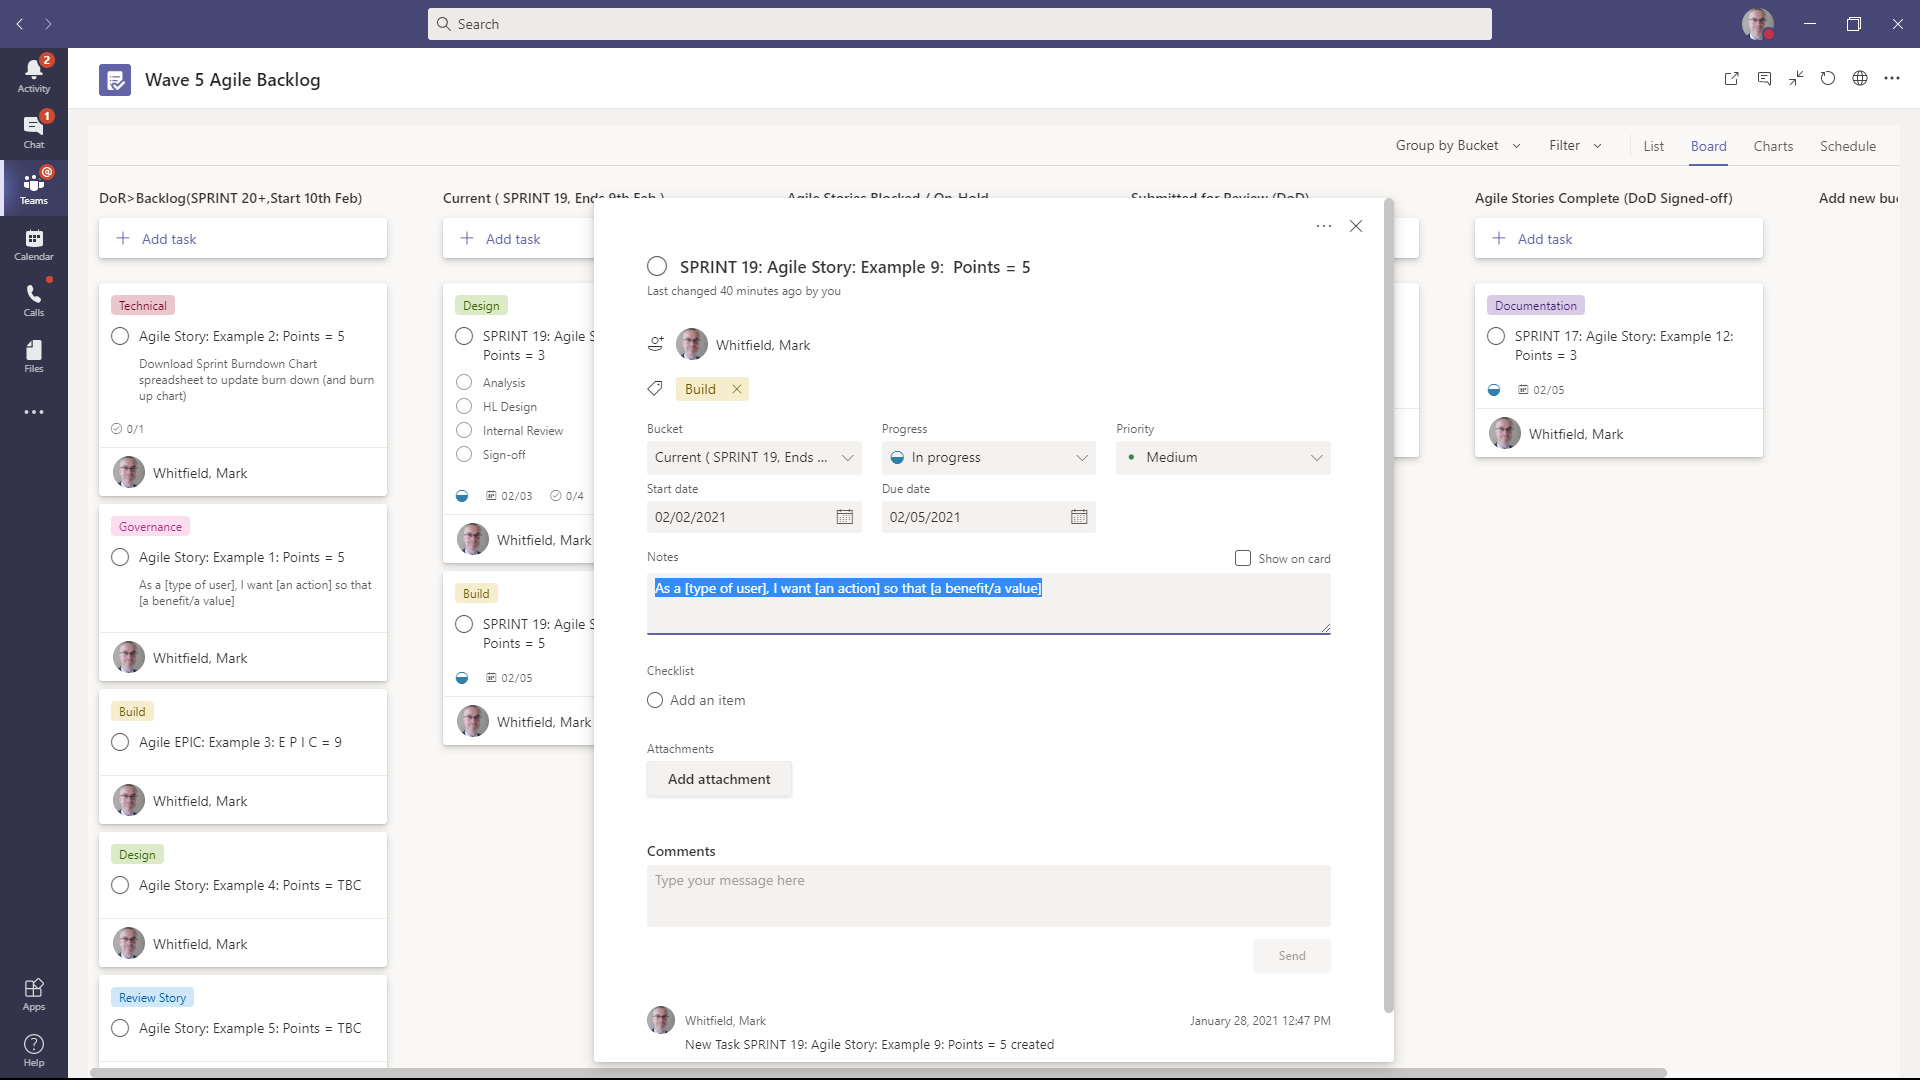Open the Progress dropdown showing In progress
Screen dimensions: 1920x1080
click(x=988, y=457)
